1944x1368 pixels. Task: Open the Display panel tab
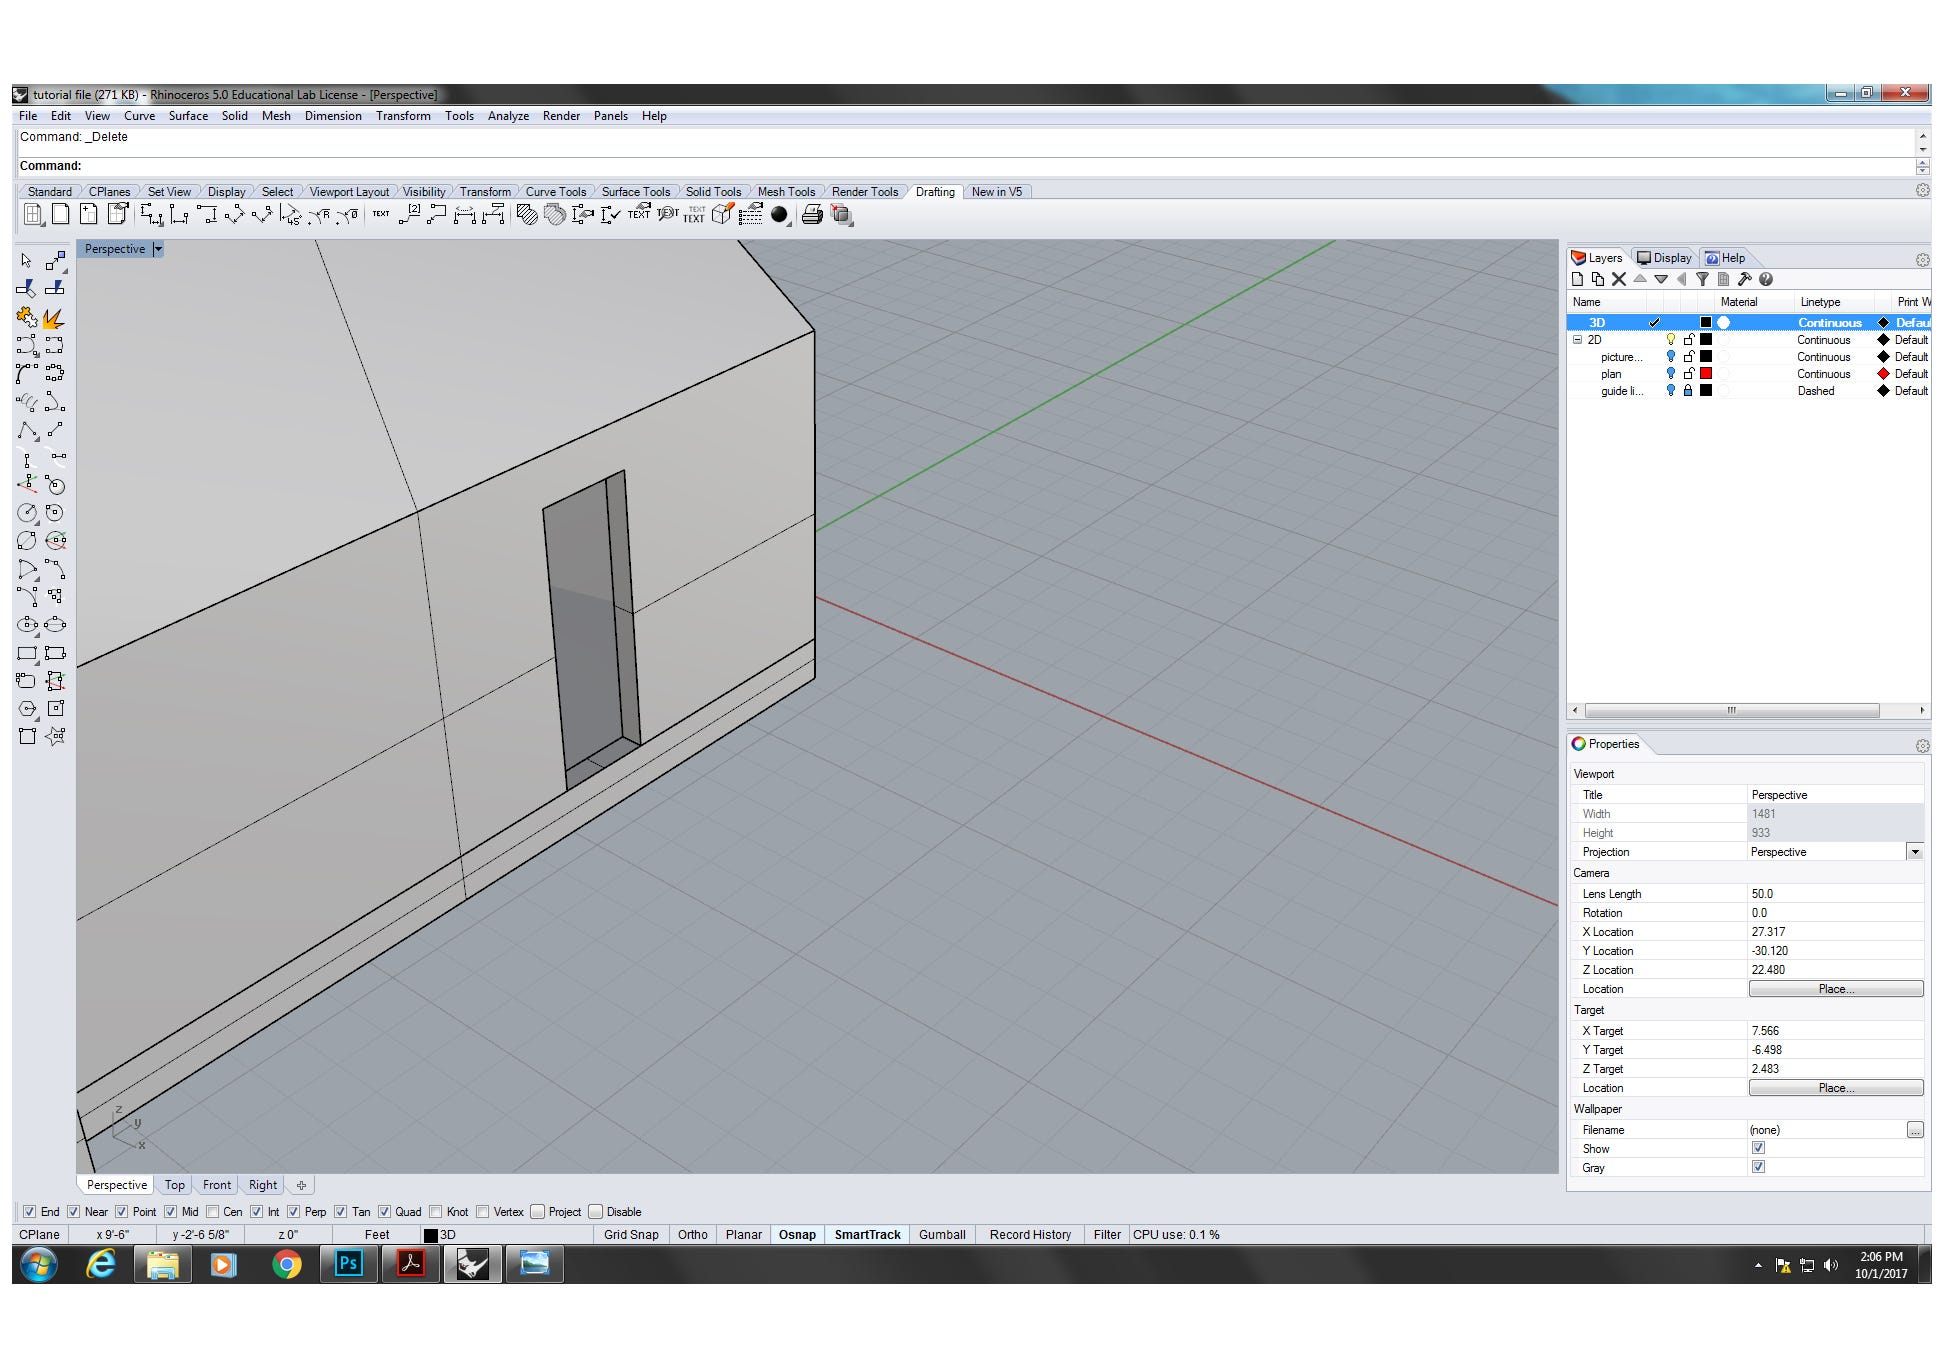(1664, 258)
